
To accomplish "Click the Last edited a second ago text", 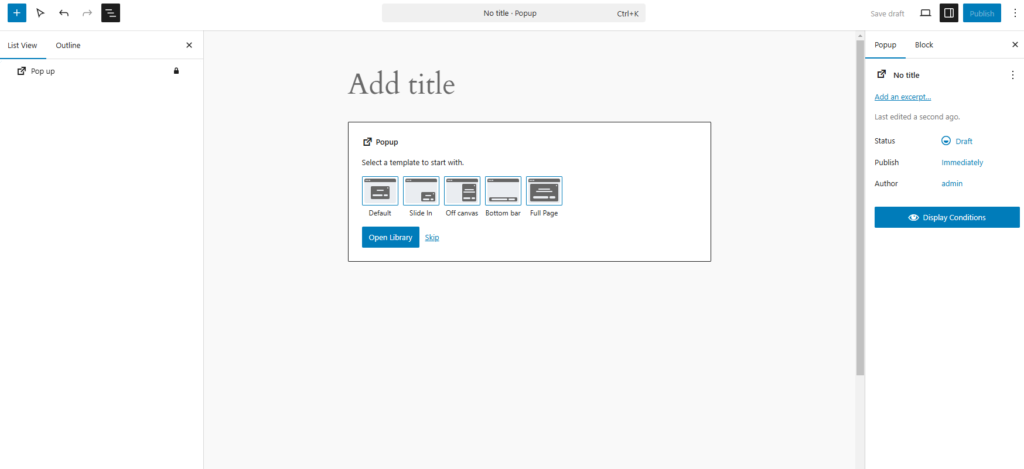I will [x=917, y=117].
